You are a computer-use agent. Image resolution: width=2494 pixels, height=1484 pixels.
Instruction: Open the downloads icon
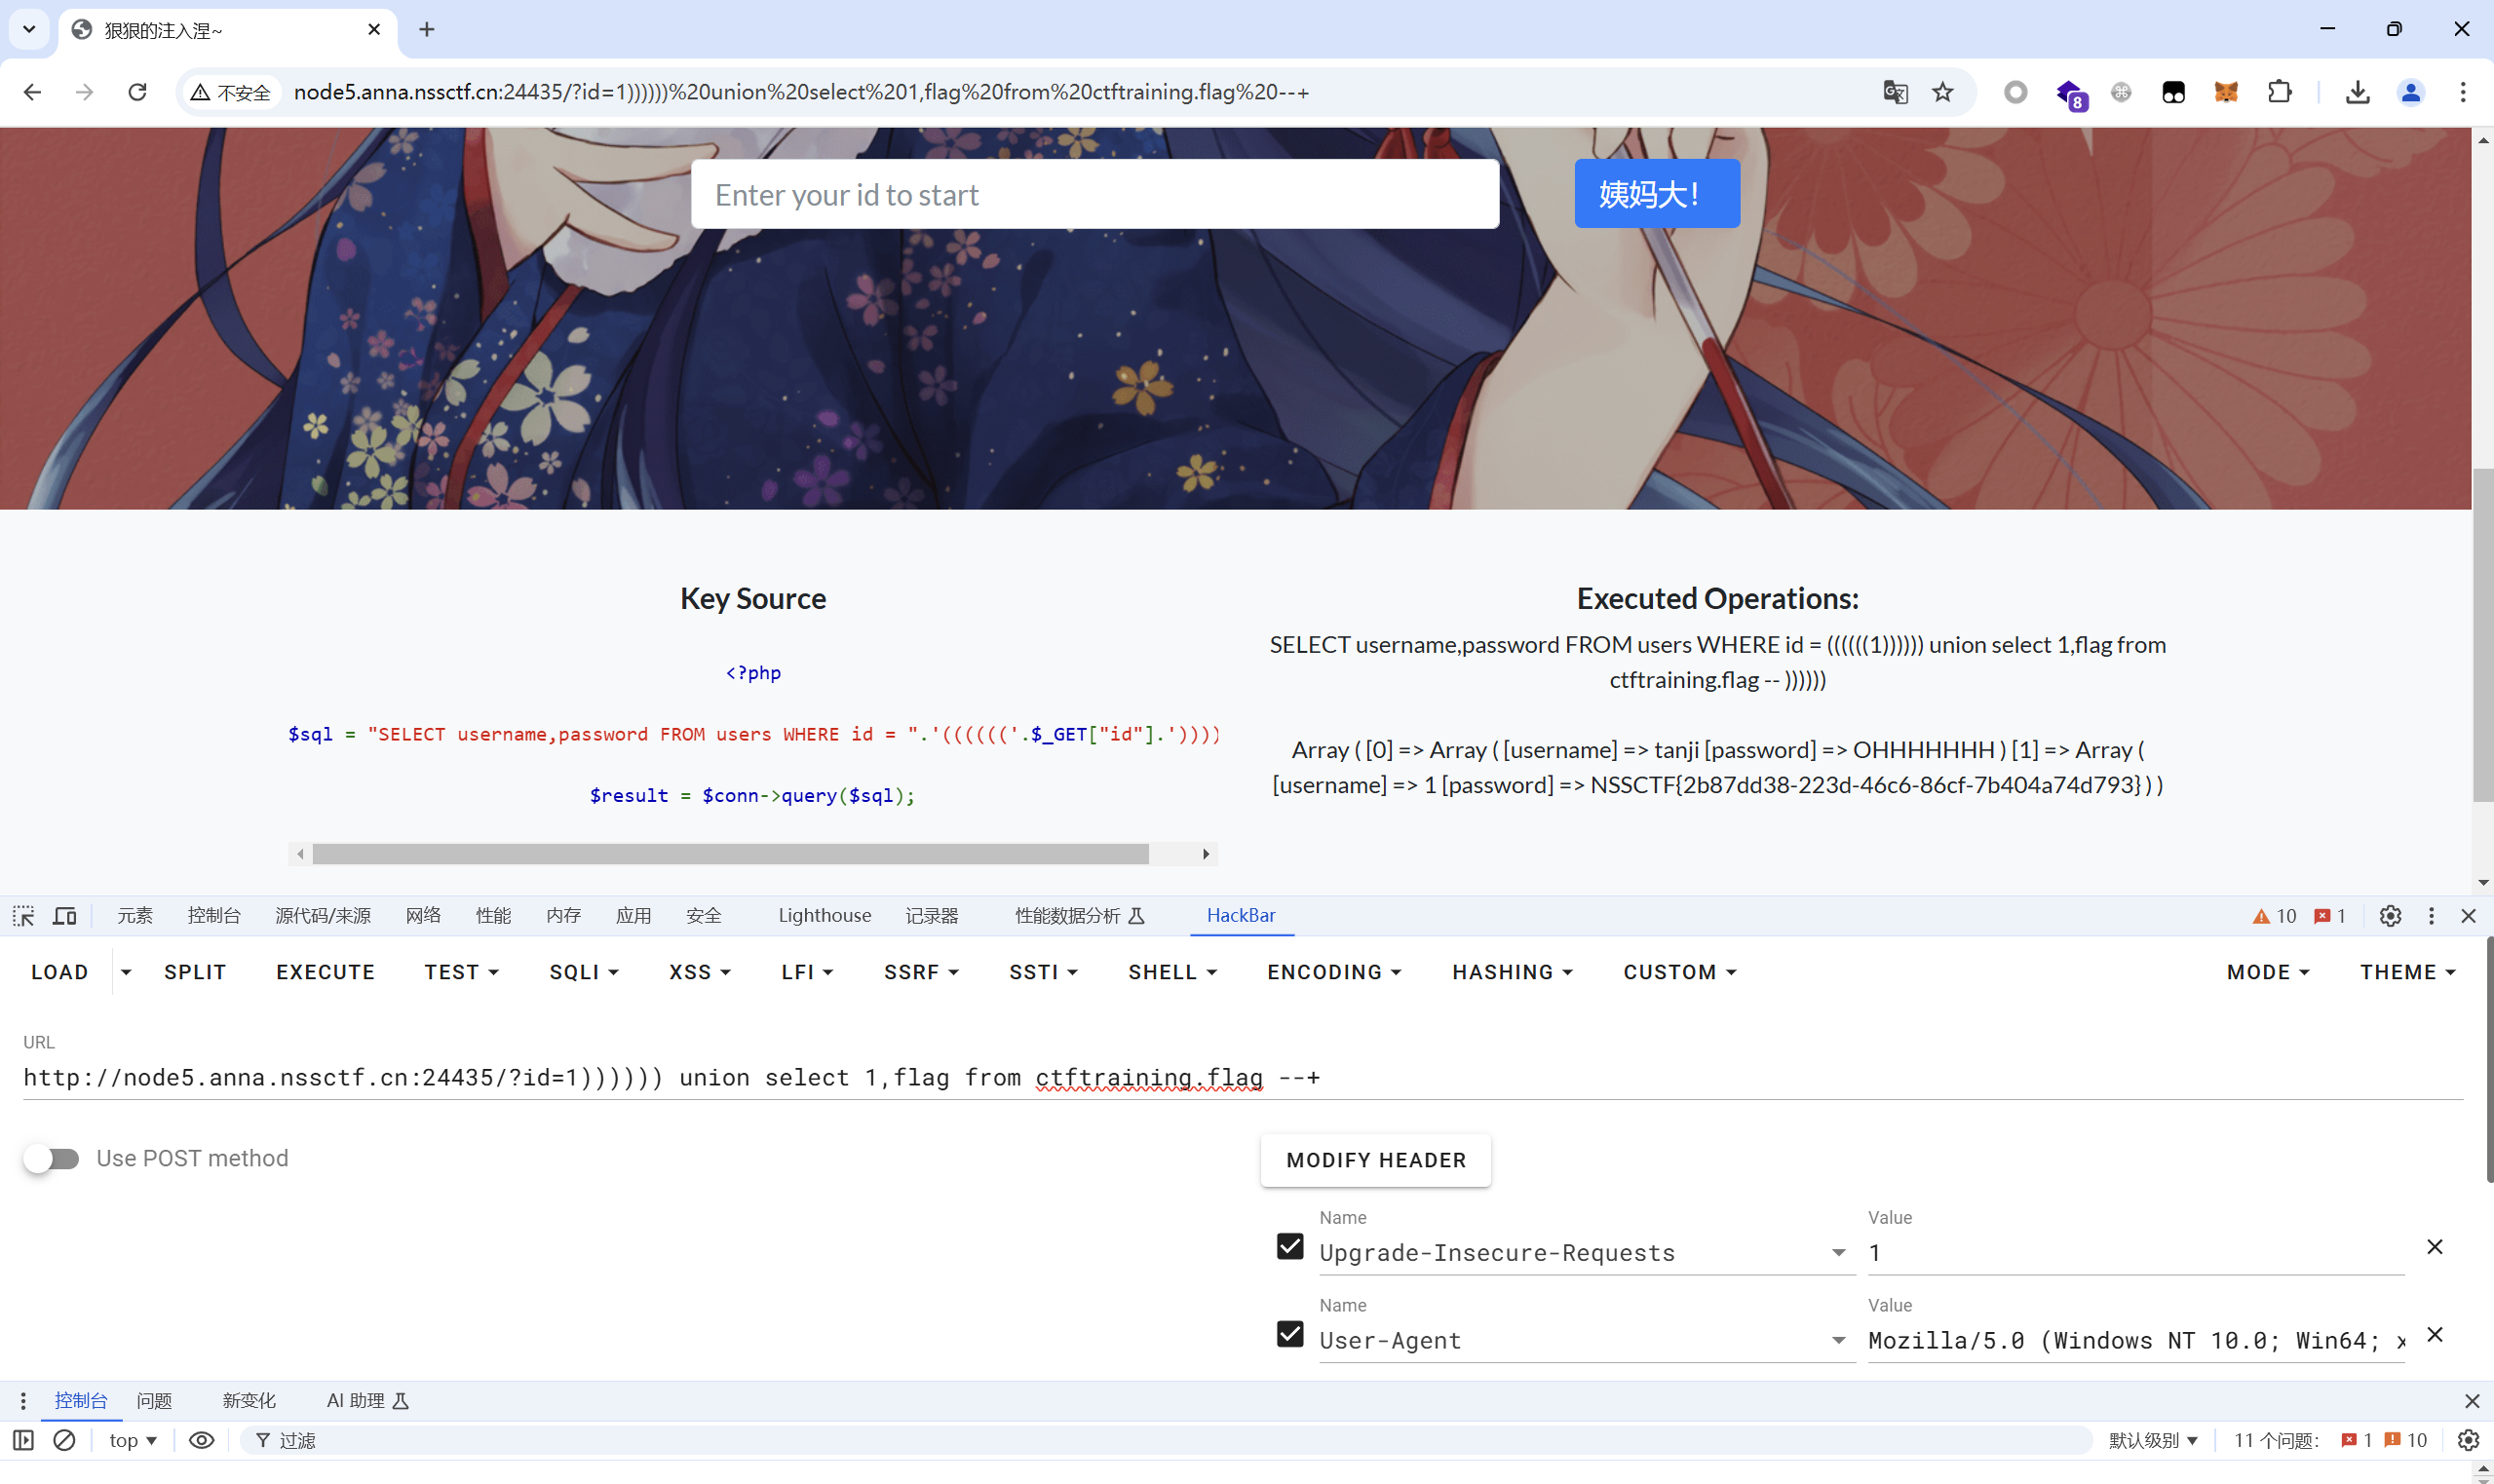click(2358, 92)
